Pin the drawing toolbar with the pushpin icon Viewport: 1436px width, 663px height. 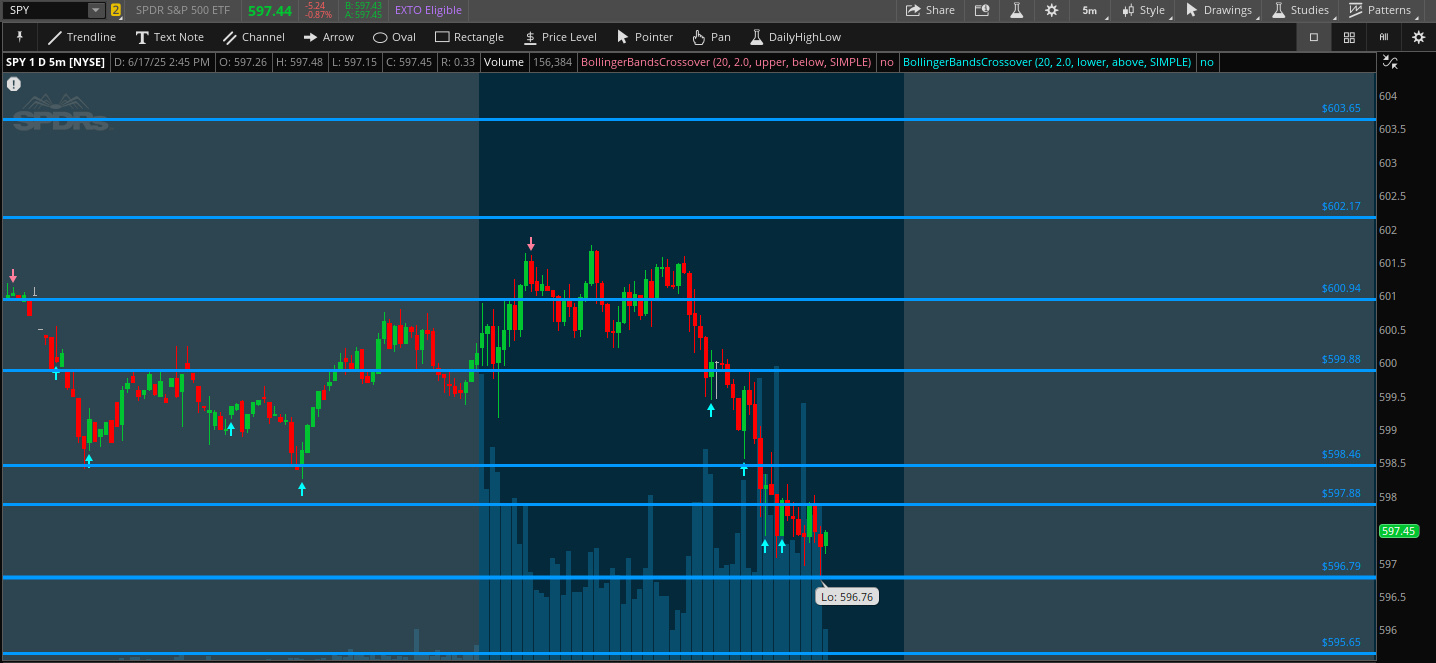click(19, 37)
